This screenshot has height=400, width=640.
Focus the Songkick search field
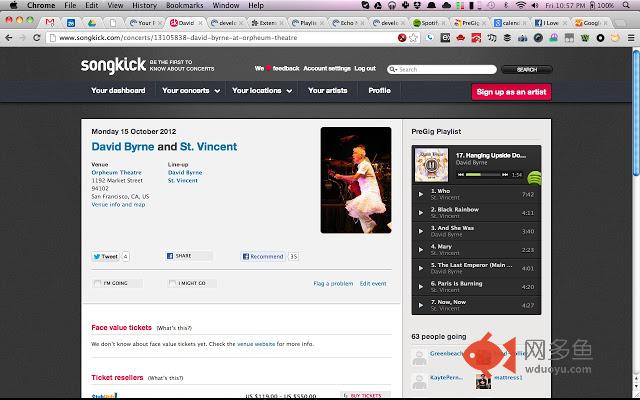tap(442, 69)
